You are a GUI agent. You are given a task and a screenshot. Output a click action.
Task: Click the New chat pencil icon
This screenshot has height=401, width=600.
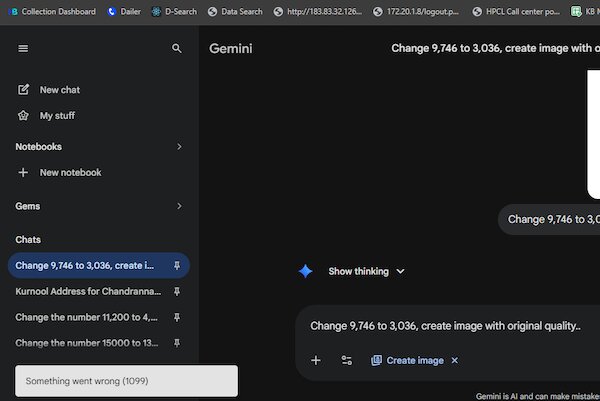[x=23, y=90]
